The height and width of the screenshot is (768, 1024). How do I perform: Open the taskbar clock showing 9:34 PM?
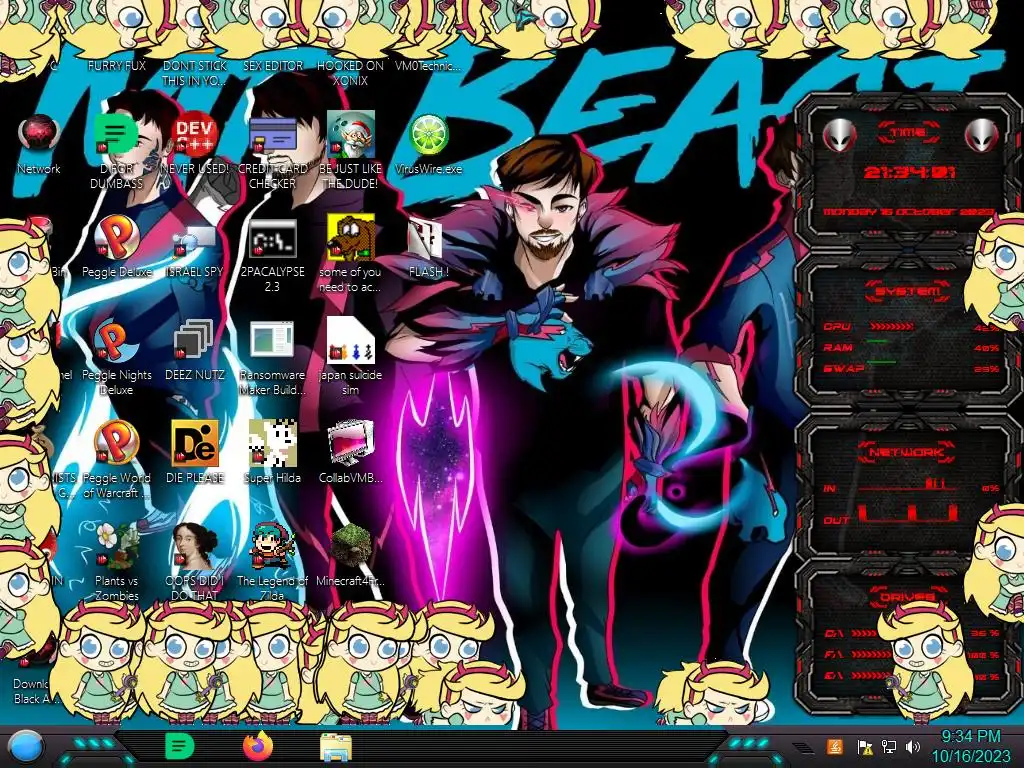(970, 746)
